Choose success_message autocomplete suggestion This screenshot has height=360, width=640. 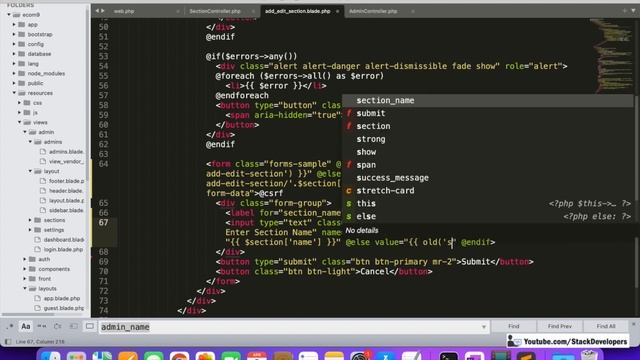[x=487, y=178]
